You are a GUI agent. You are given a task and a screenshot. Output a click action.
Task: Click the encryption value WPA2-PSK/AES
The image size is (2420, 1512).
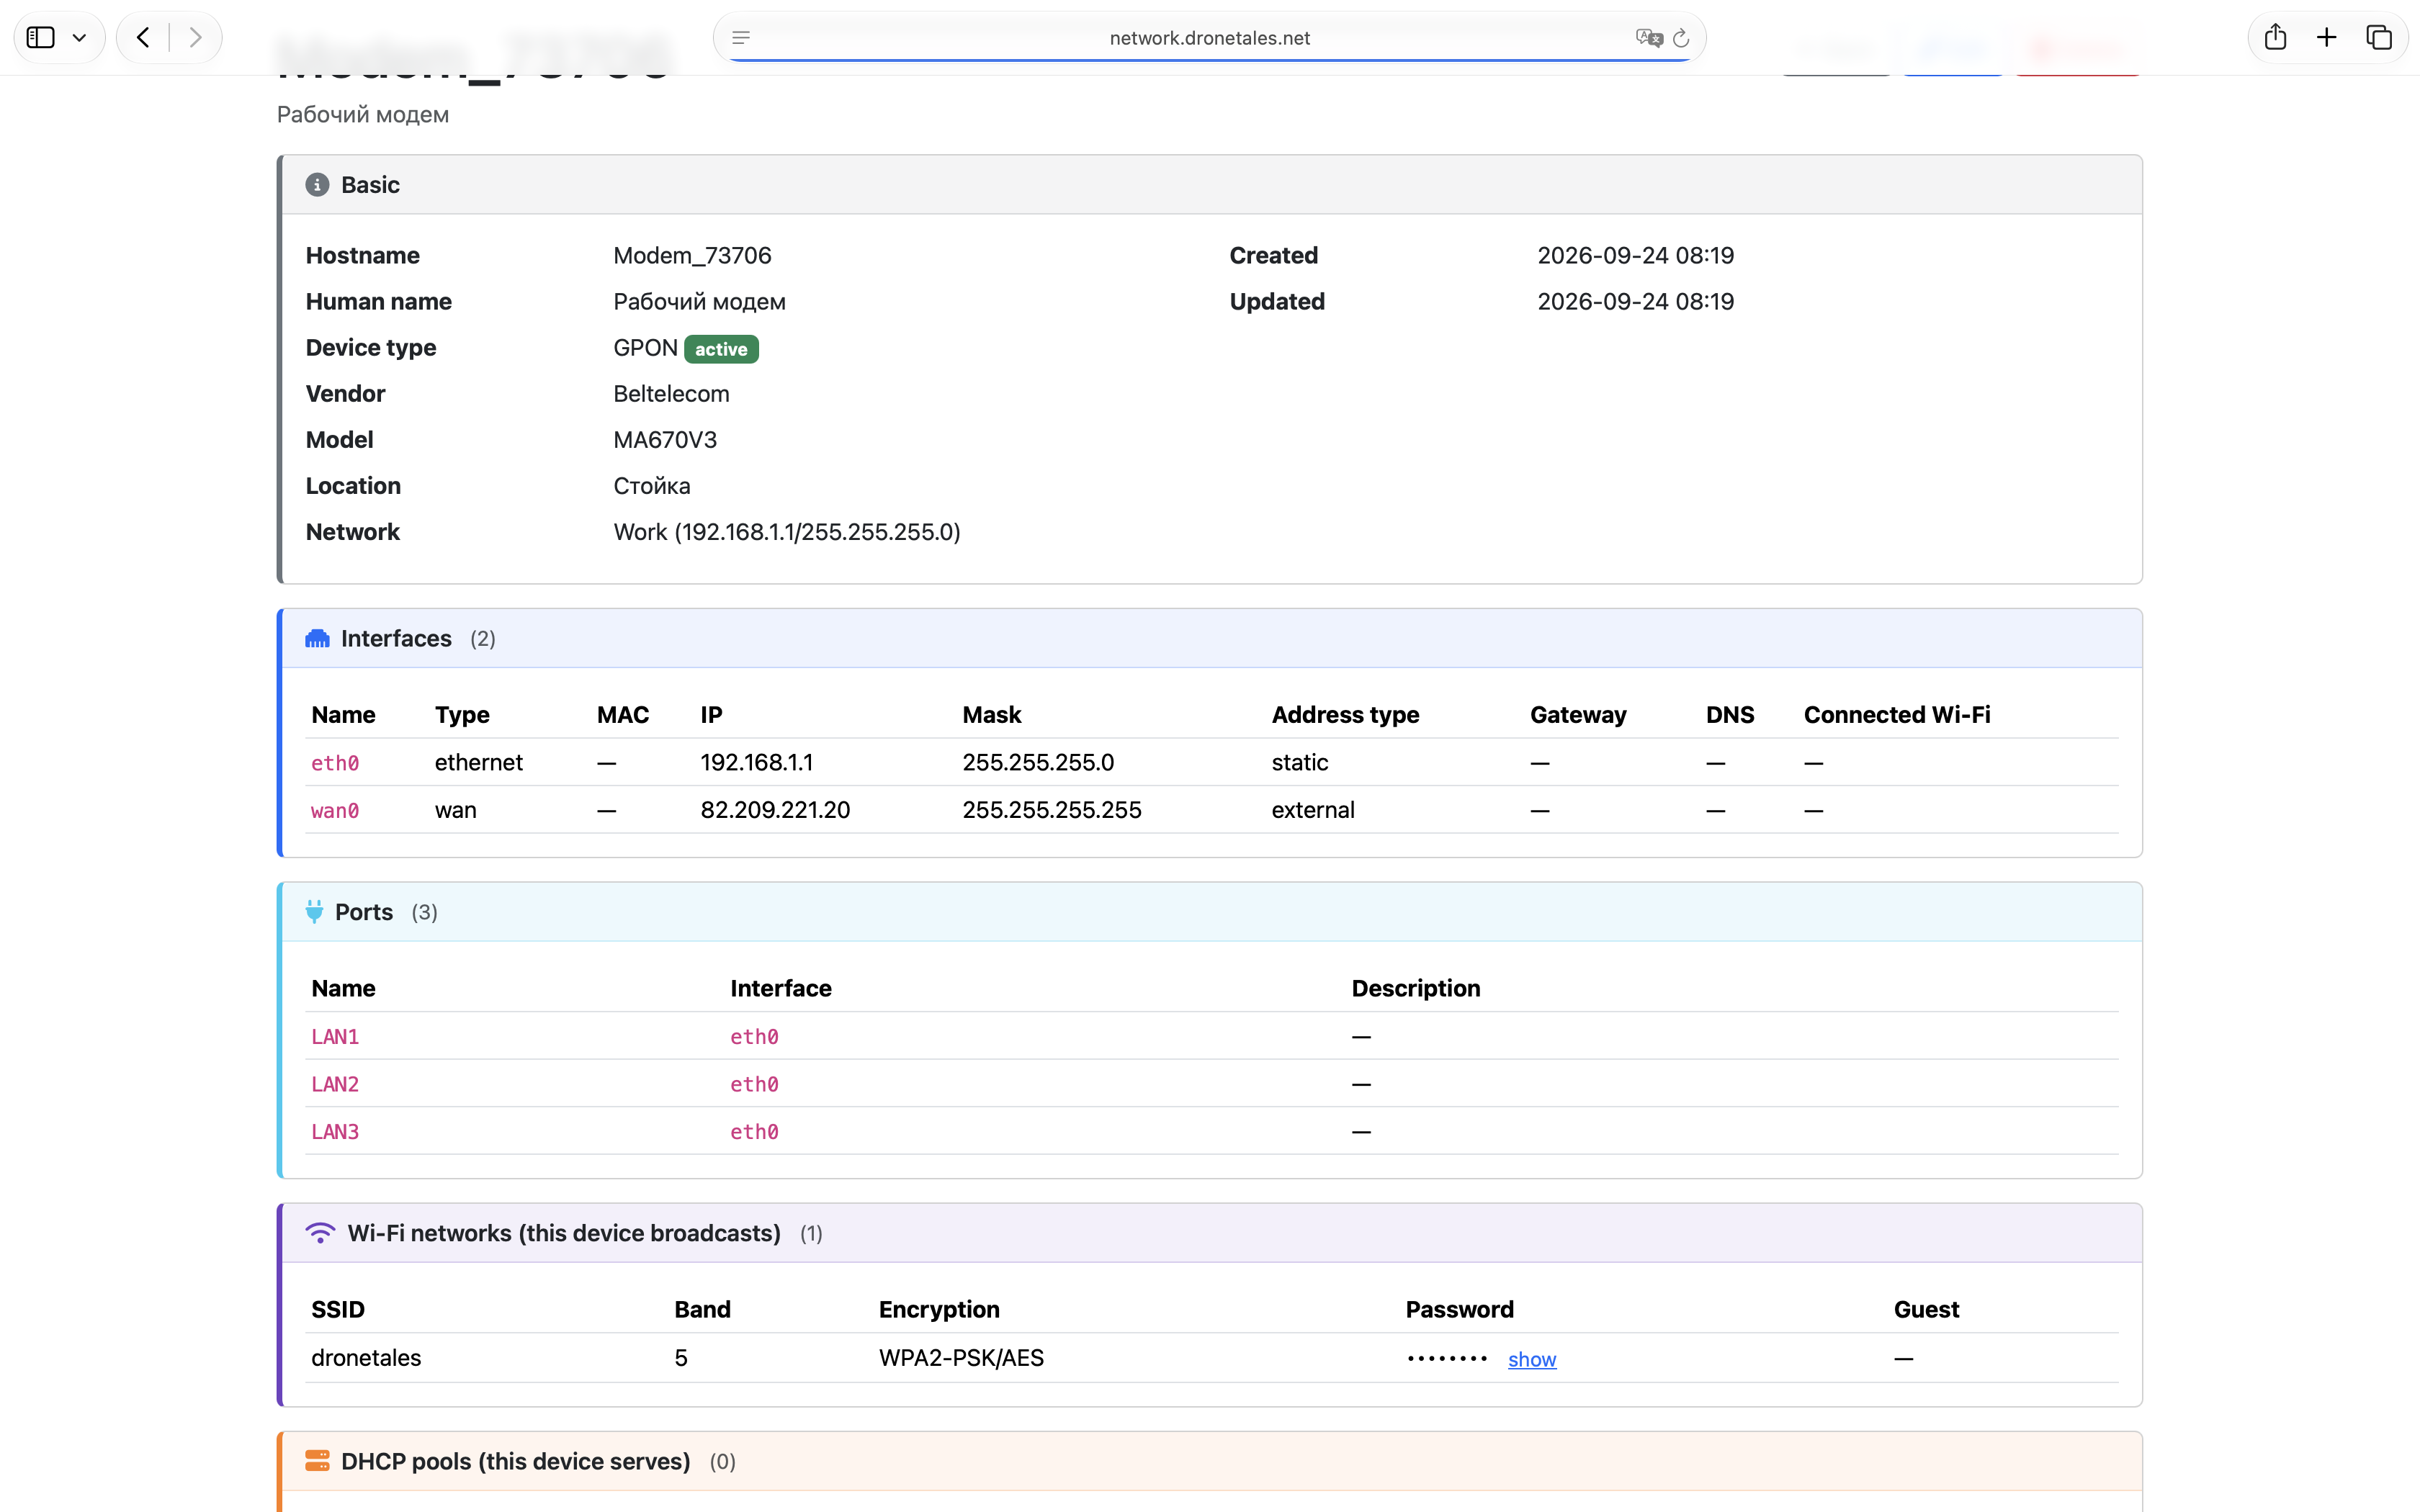[961, 1358]
